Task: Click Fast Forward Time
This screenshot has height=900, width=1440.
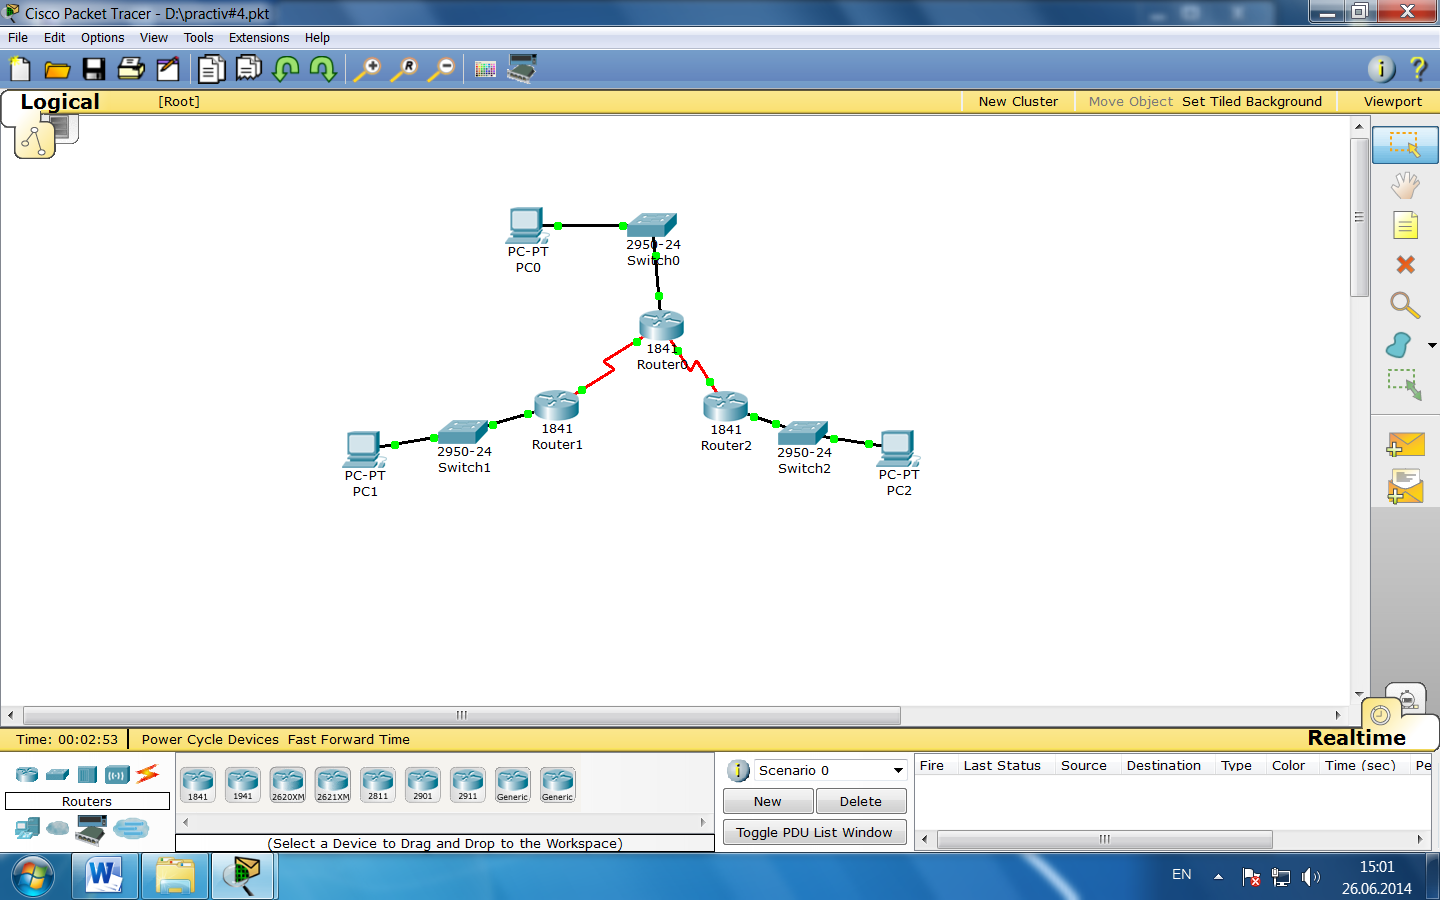Action: [x=349, y=739]
